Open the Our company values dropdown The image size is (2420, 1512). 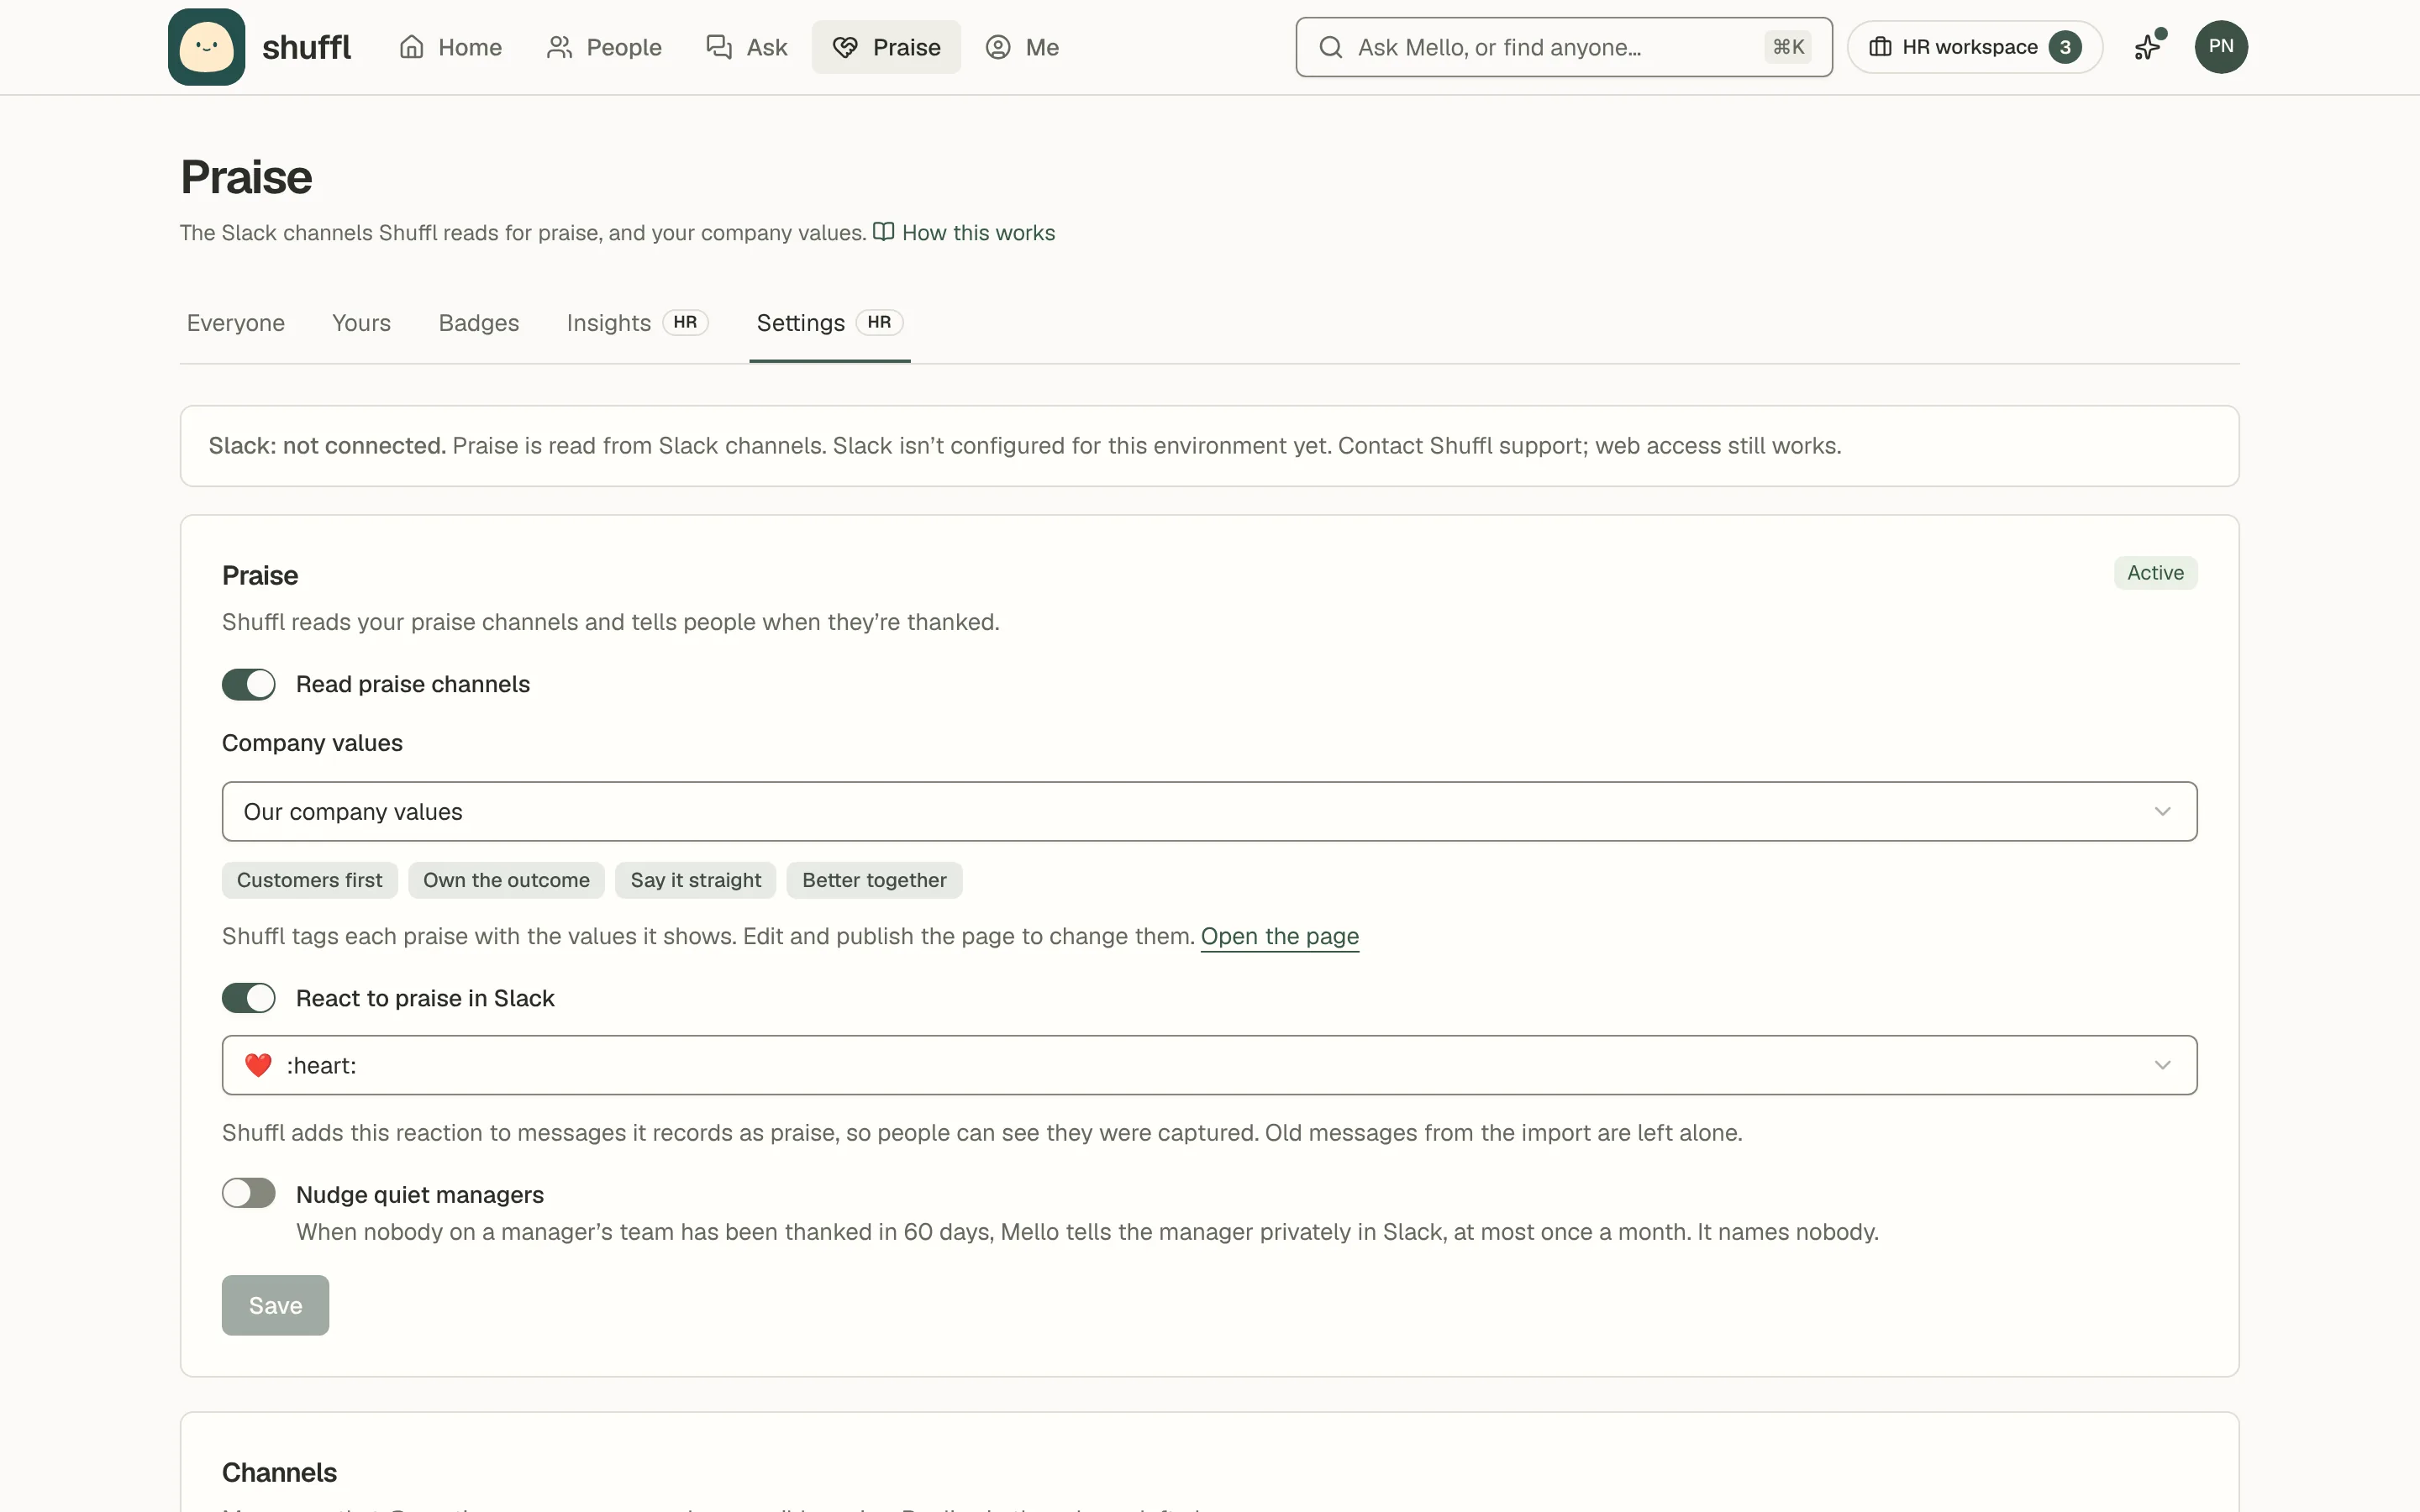point(1209,811)
